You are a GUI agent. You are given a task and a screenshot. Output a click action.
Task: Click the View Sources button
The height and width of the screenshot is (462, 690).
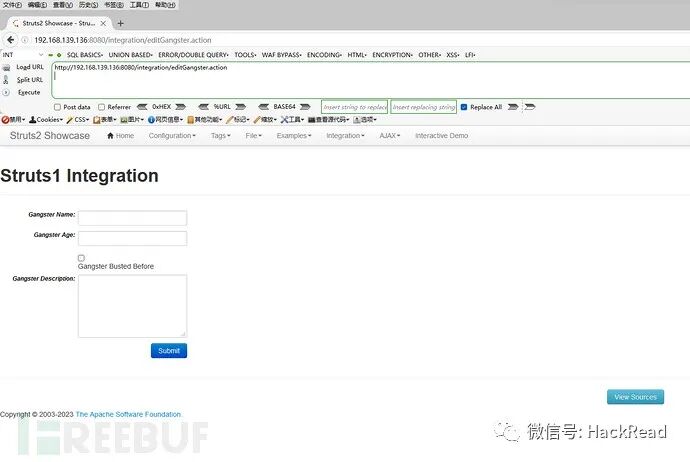pos(635,397)
